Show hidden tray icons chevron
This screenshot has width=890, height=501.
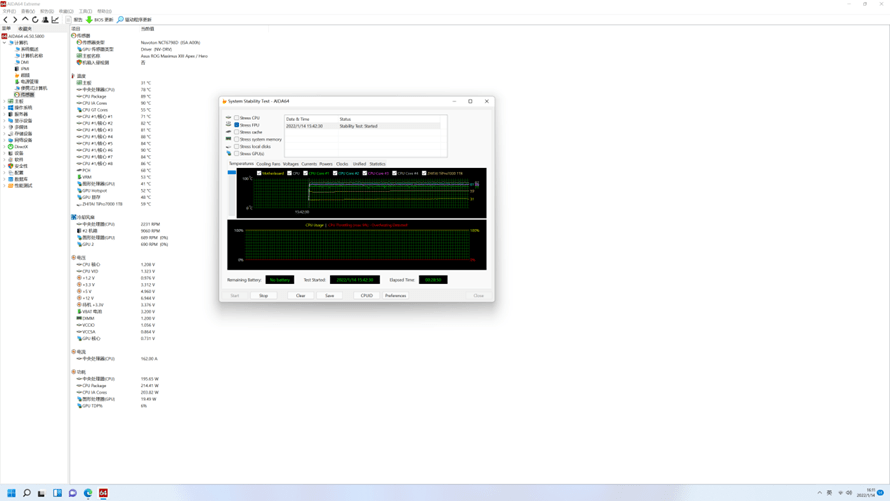point(820,492)
